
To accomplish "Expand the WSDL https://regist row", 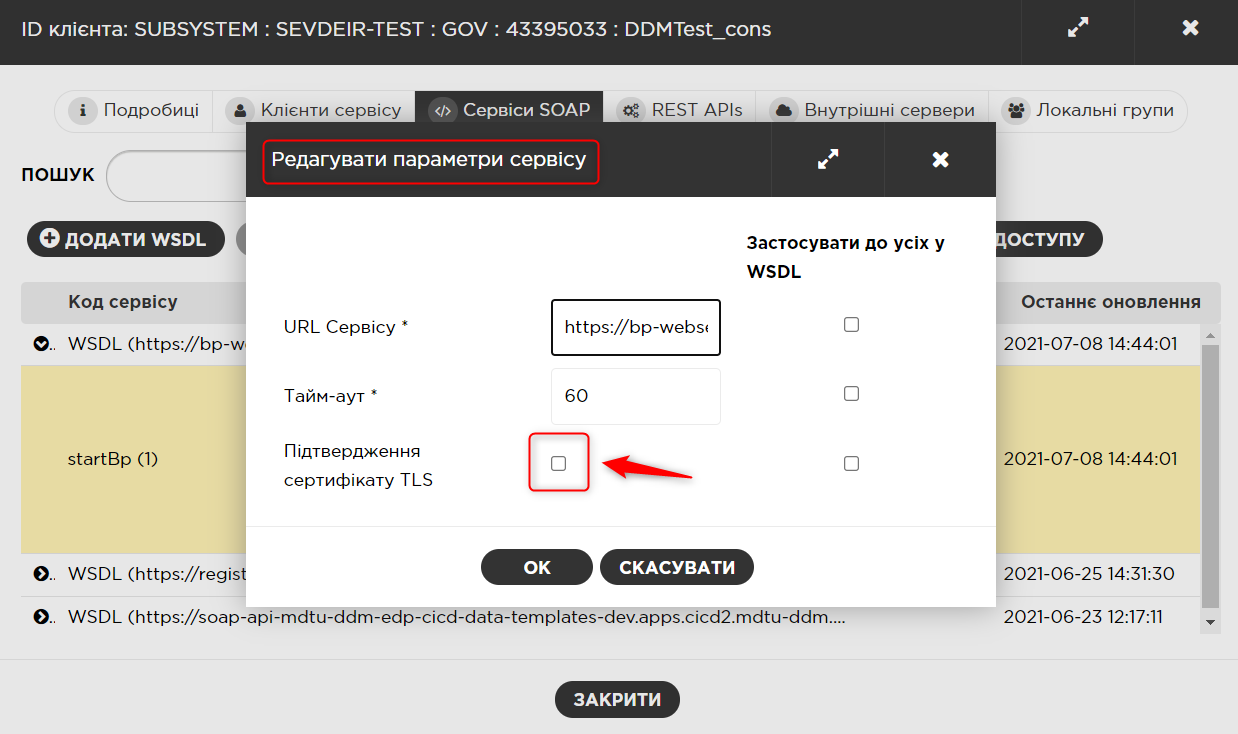I will pyautogui.click(x=42, y=574).
